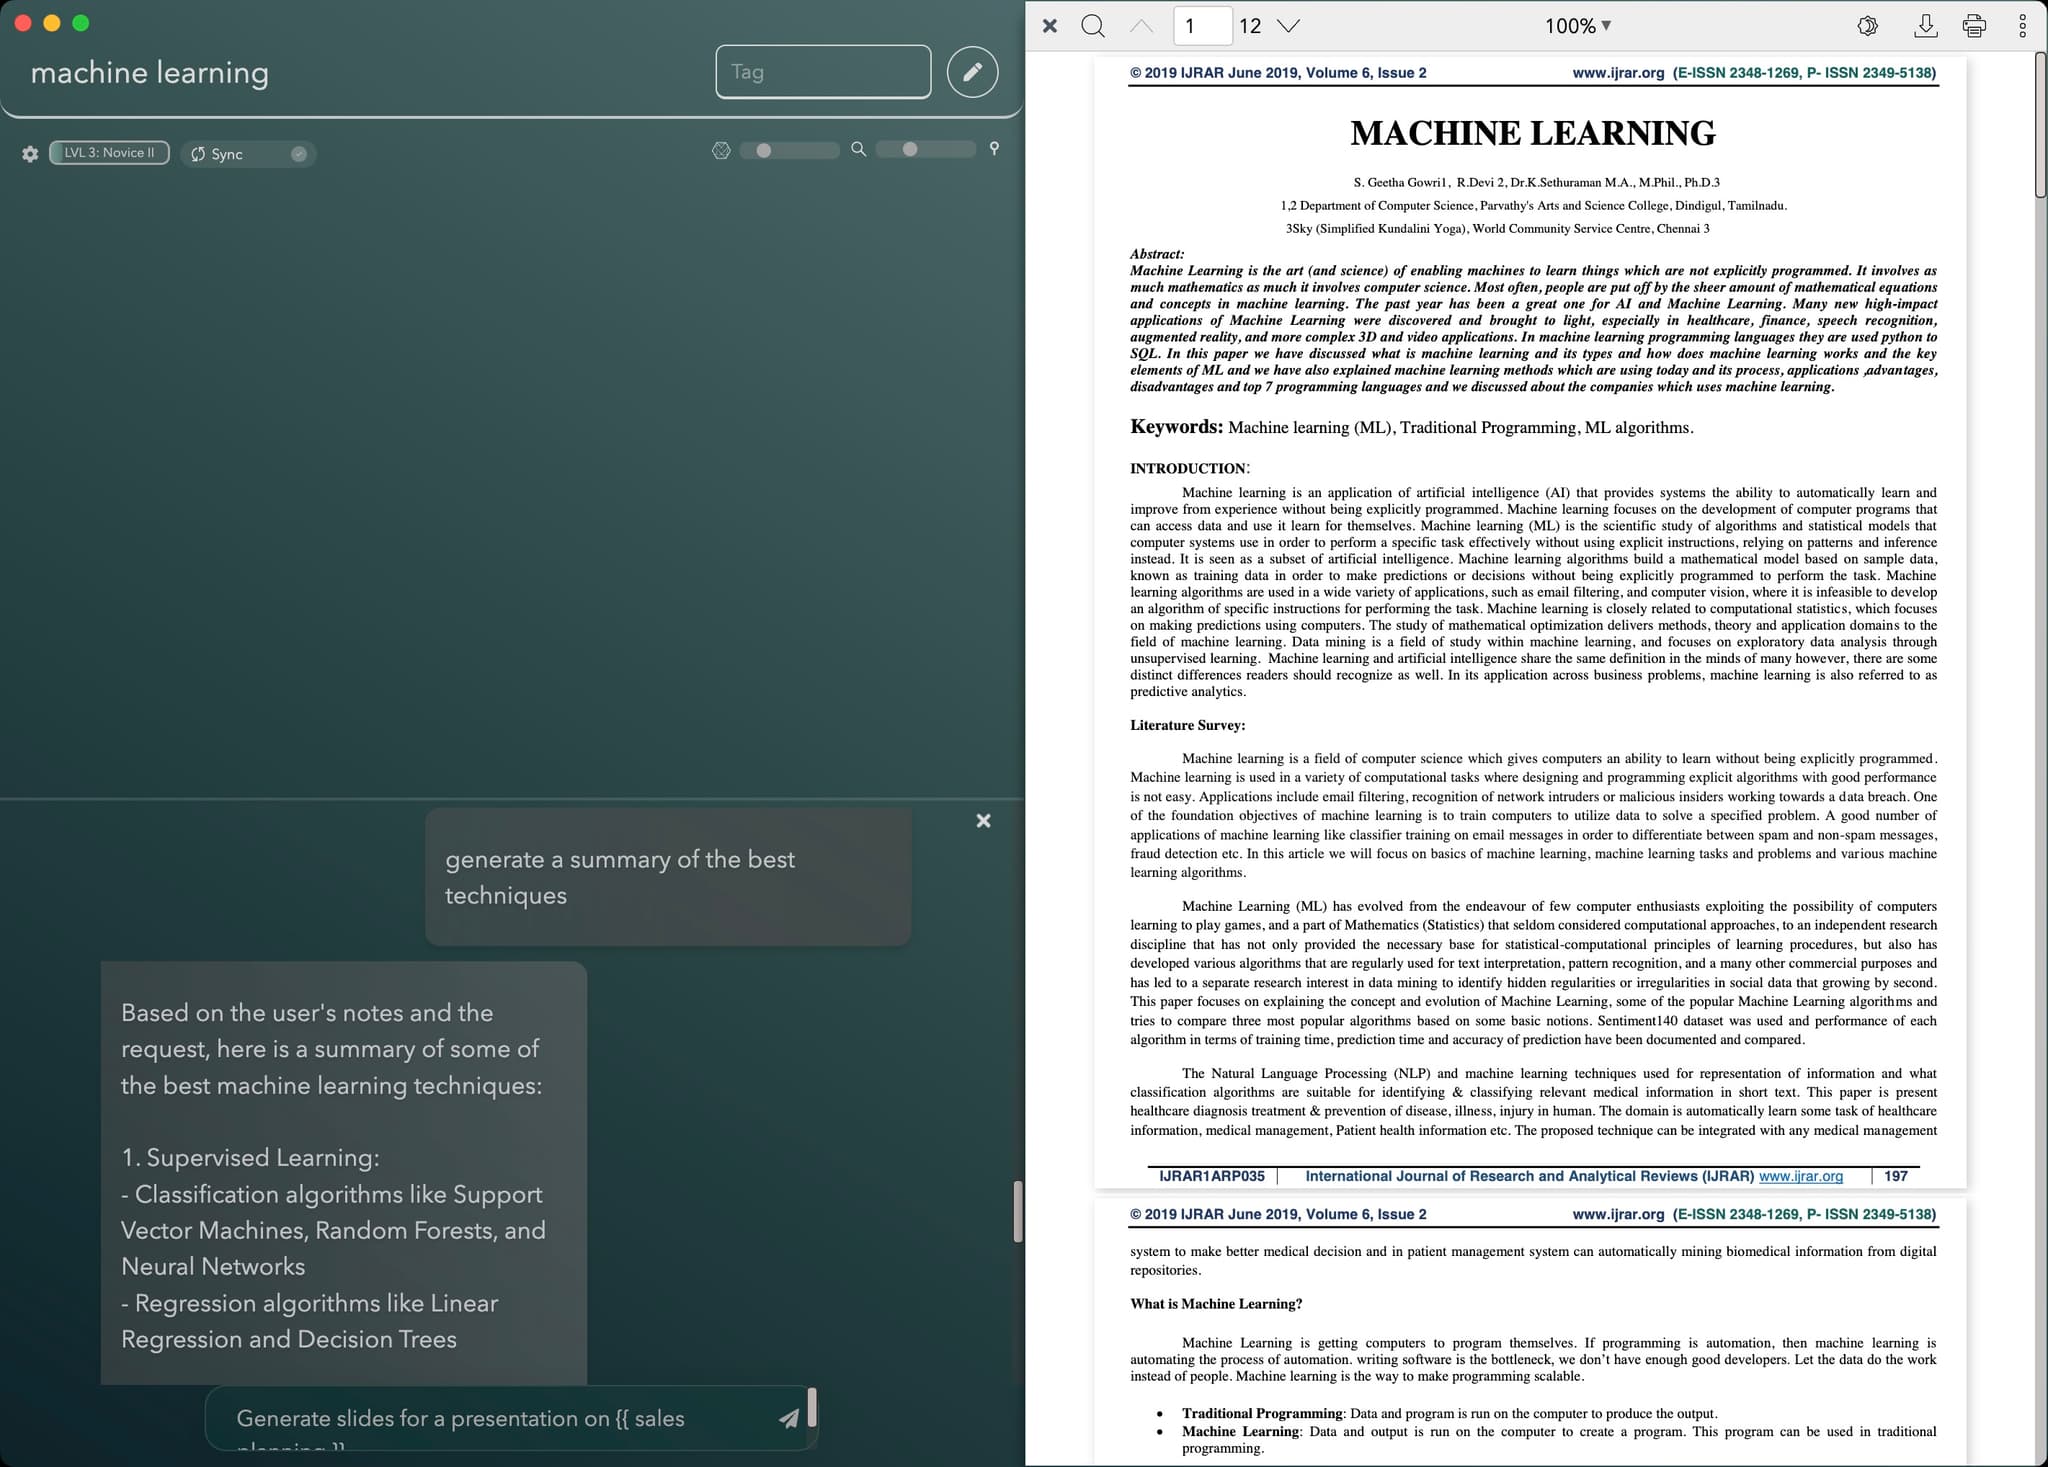Close the PDF viewer with X icon

[1049, 26]
